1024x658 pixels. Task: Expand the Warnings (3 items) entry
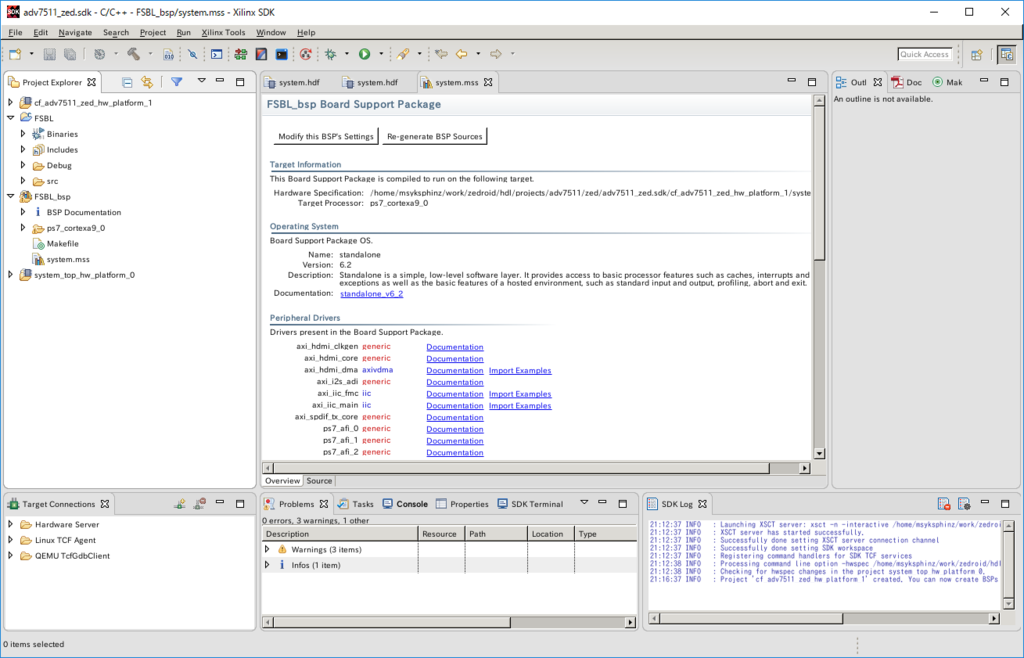(269, 549)
